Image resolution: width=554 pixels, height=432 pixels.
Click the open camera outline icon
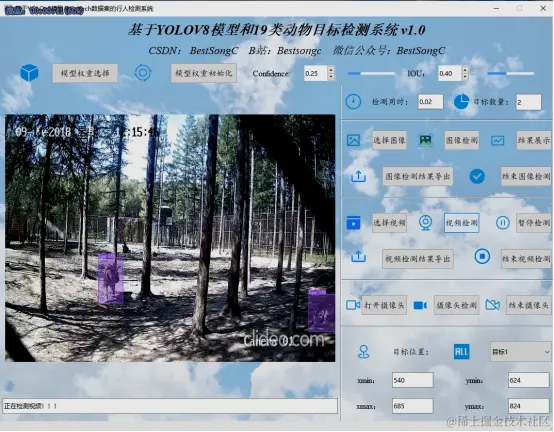pos(353,305)
